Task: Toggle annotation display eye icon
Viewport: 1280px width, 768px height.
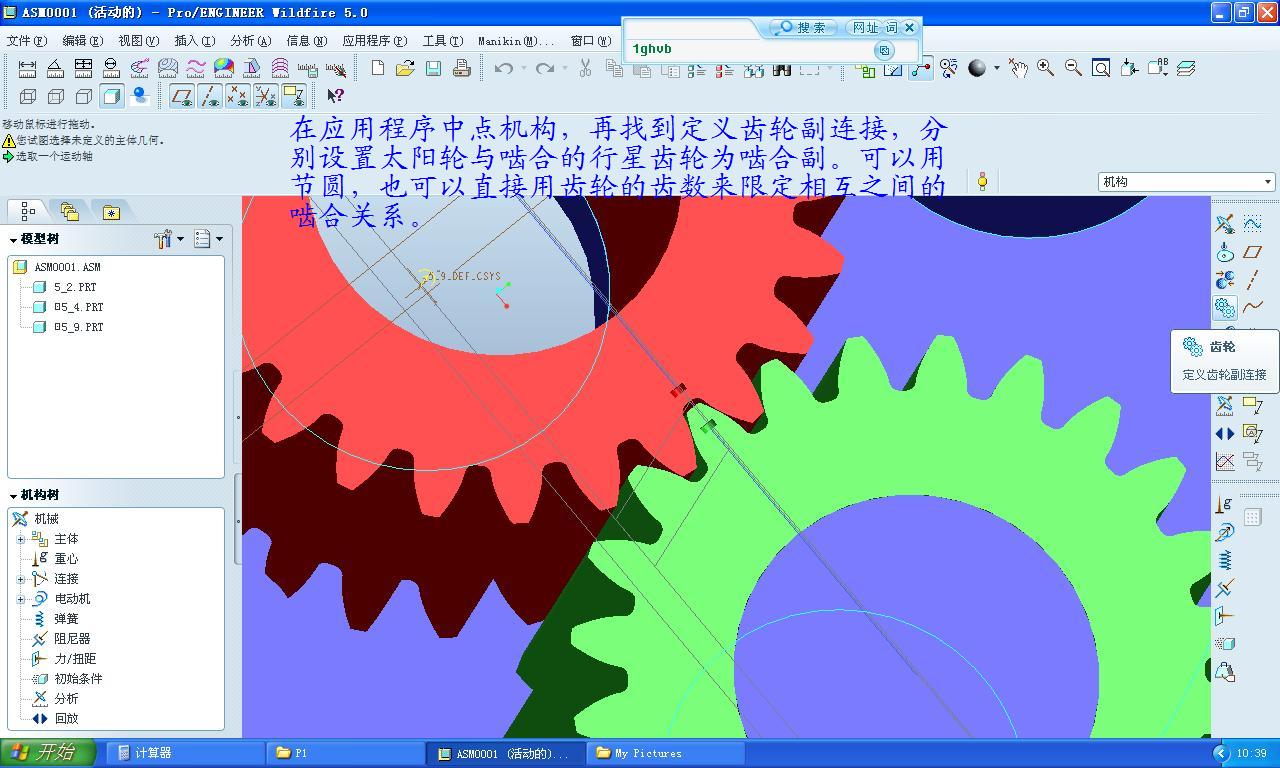Action: 293,96
